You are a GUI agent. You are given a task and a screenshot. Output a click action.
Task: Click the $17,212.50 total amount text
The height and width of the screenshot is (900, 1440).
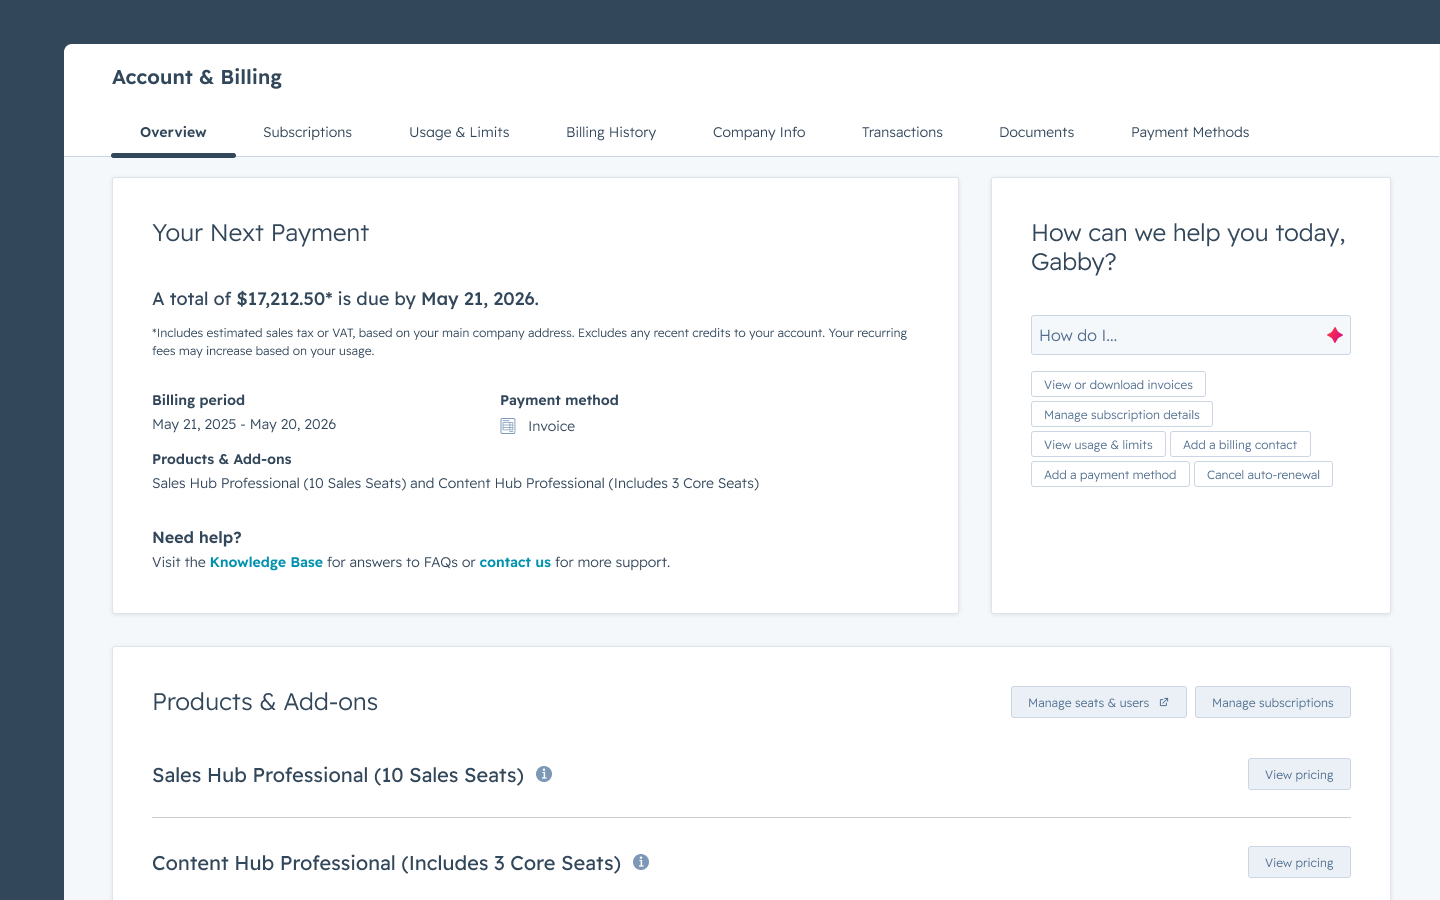click(x=284, y=299)
